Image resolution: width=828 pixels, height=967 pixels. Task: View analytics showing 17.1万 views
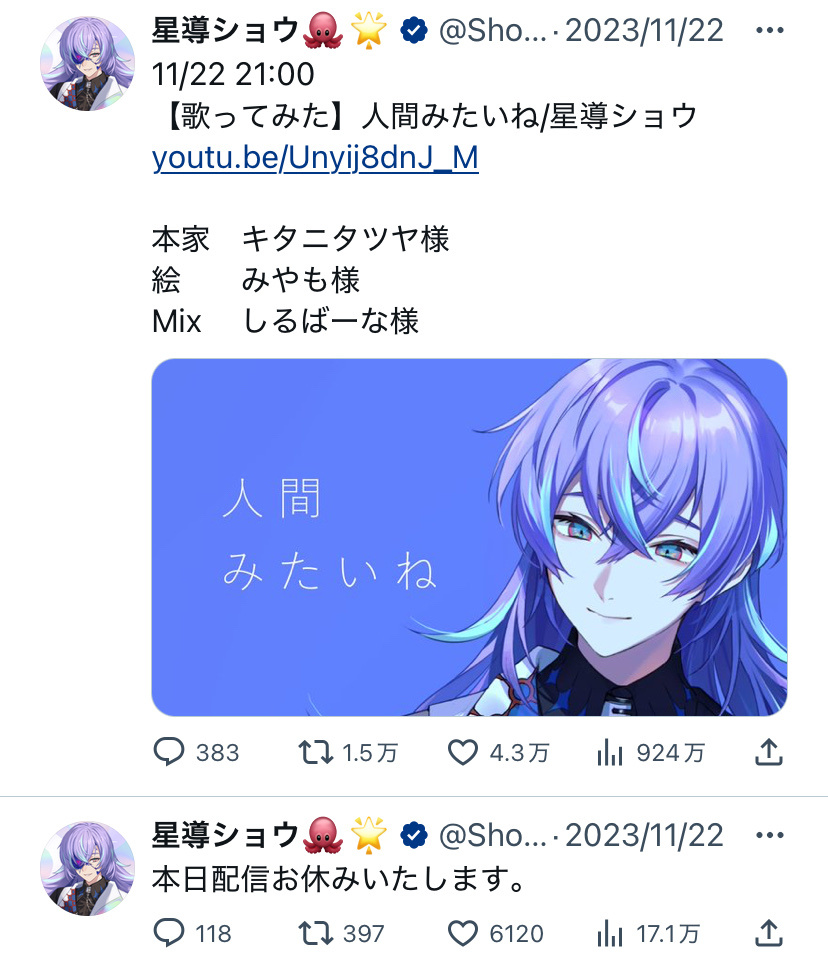point(610,933)
